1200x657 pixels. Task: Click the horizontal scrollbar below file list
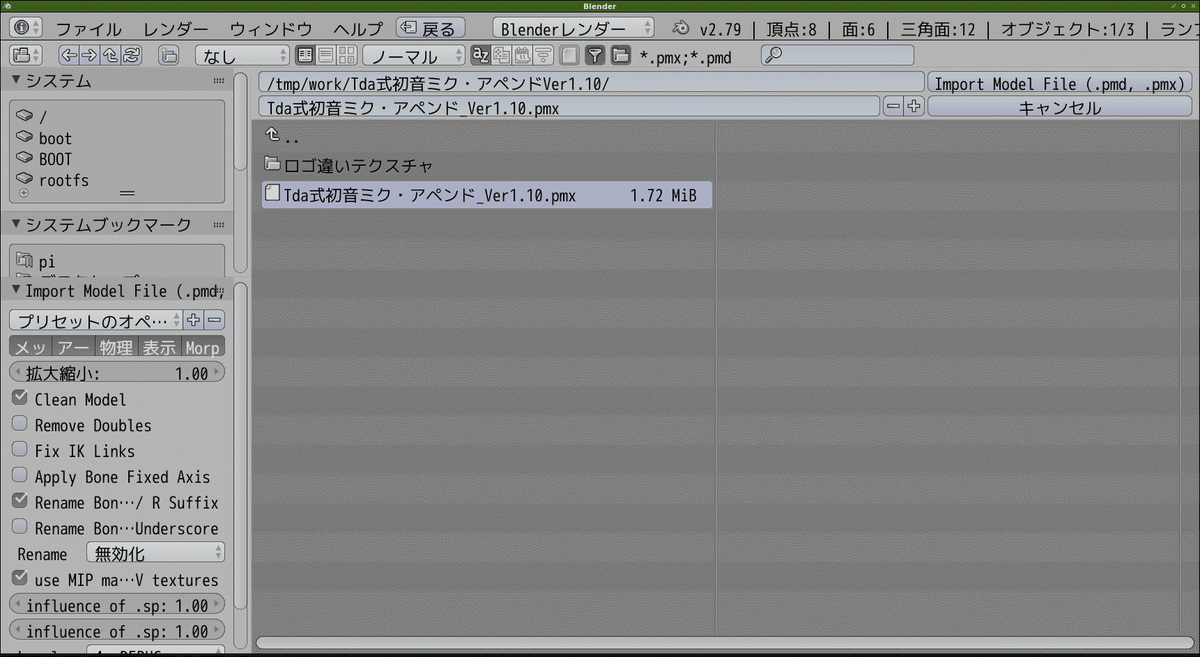(724, 643)
